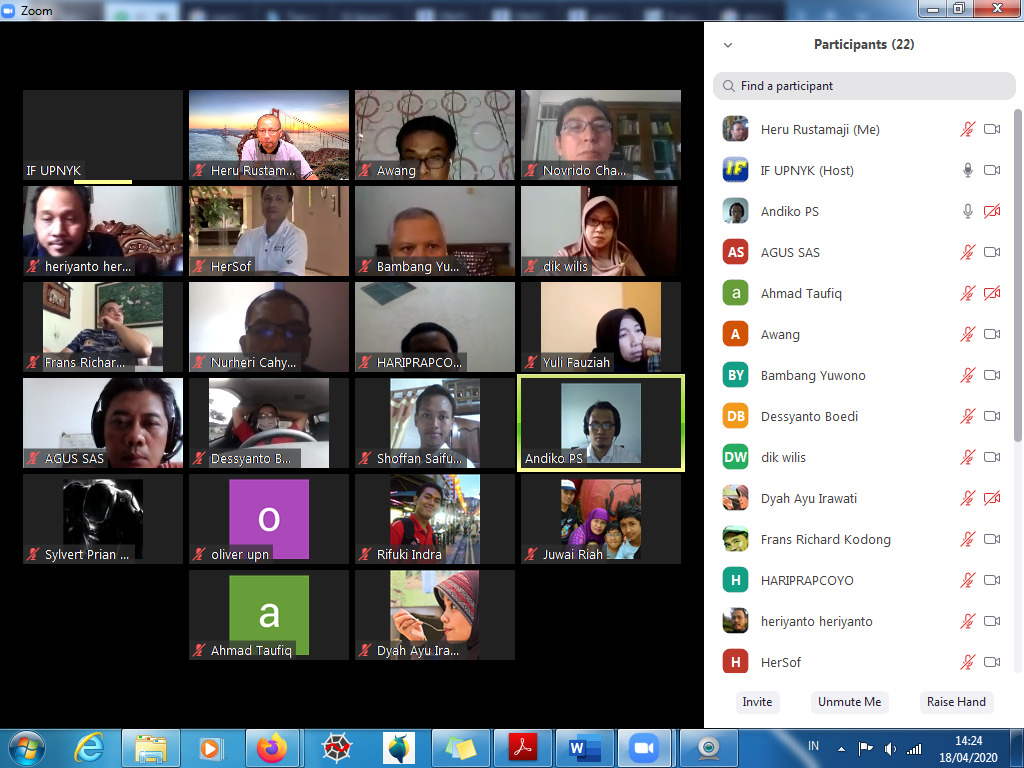Toggle the microphone icon for IF UPNYK host
The image size is (1024, 768).
[x=967, y=170]
